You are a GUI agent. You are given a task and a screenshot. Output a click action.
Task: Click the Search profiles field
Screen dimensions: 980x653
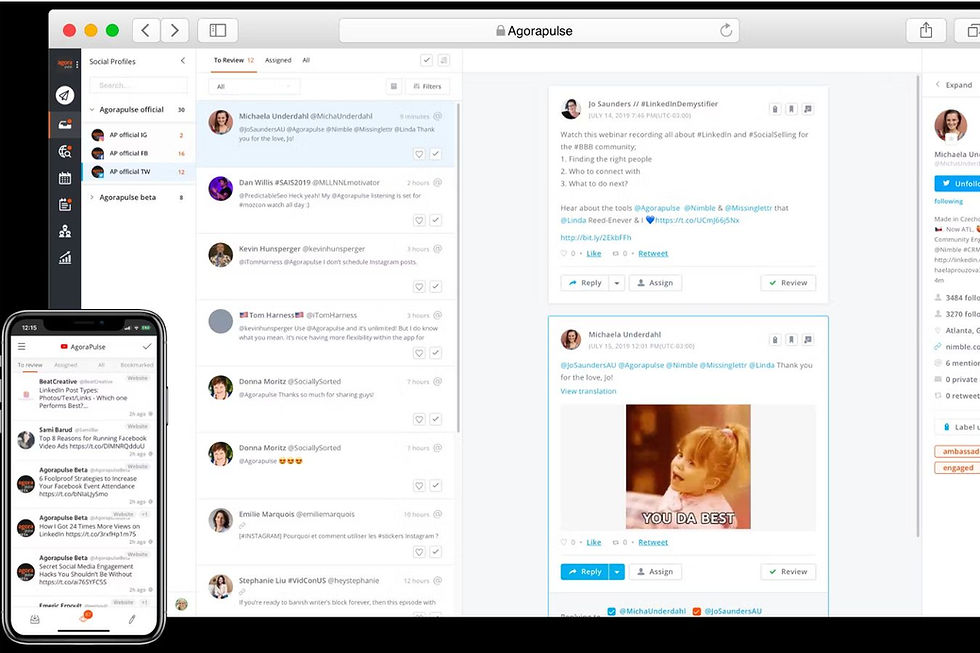(138, 85)
